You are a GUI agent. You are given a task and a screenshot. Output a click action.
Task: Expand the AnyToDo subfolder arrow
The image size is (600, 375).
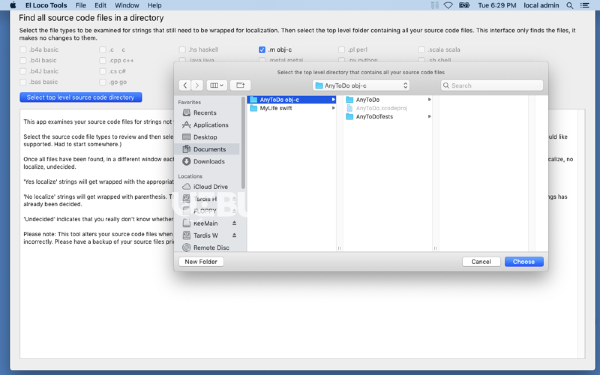(x=429, y=99)
